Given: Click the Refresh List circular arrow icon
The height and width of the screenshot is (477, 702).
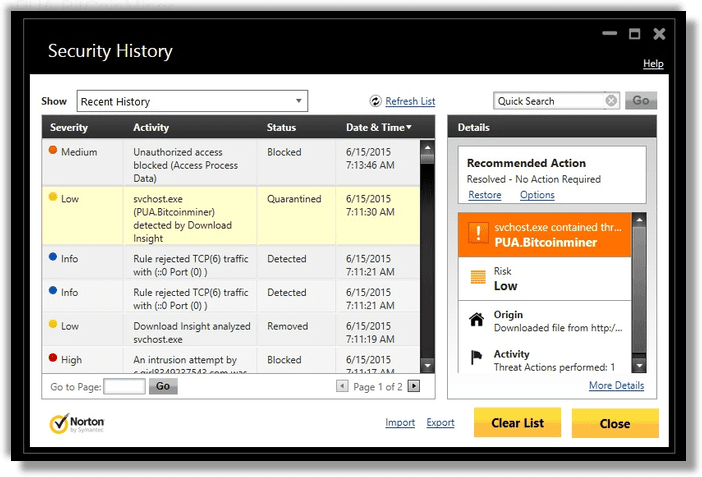Looking at the screenshot, I should (375, 101).
